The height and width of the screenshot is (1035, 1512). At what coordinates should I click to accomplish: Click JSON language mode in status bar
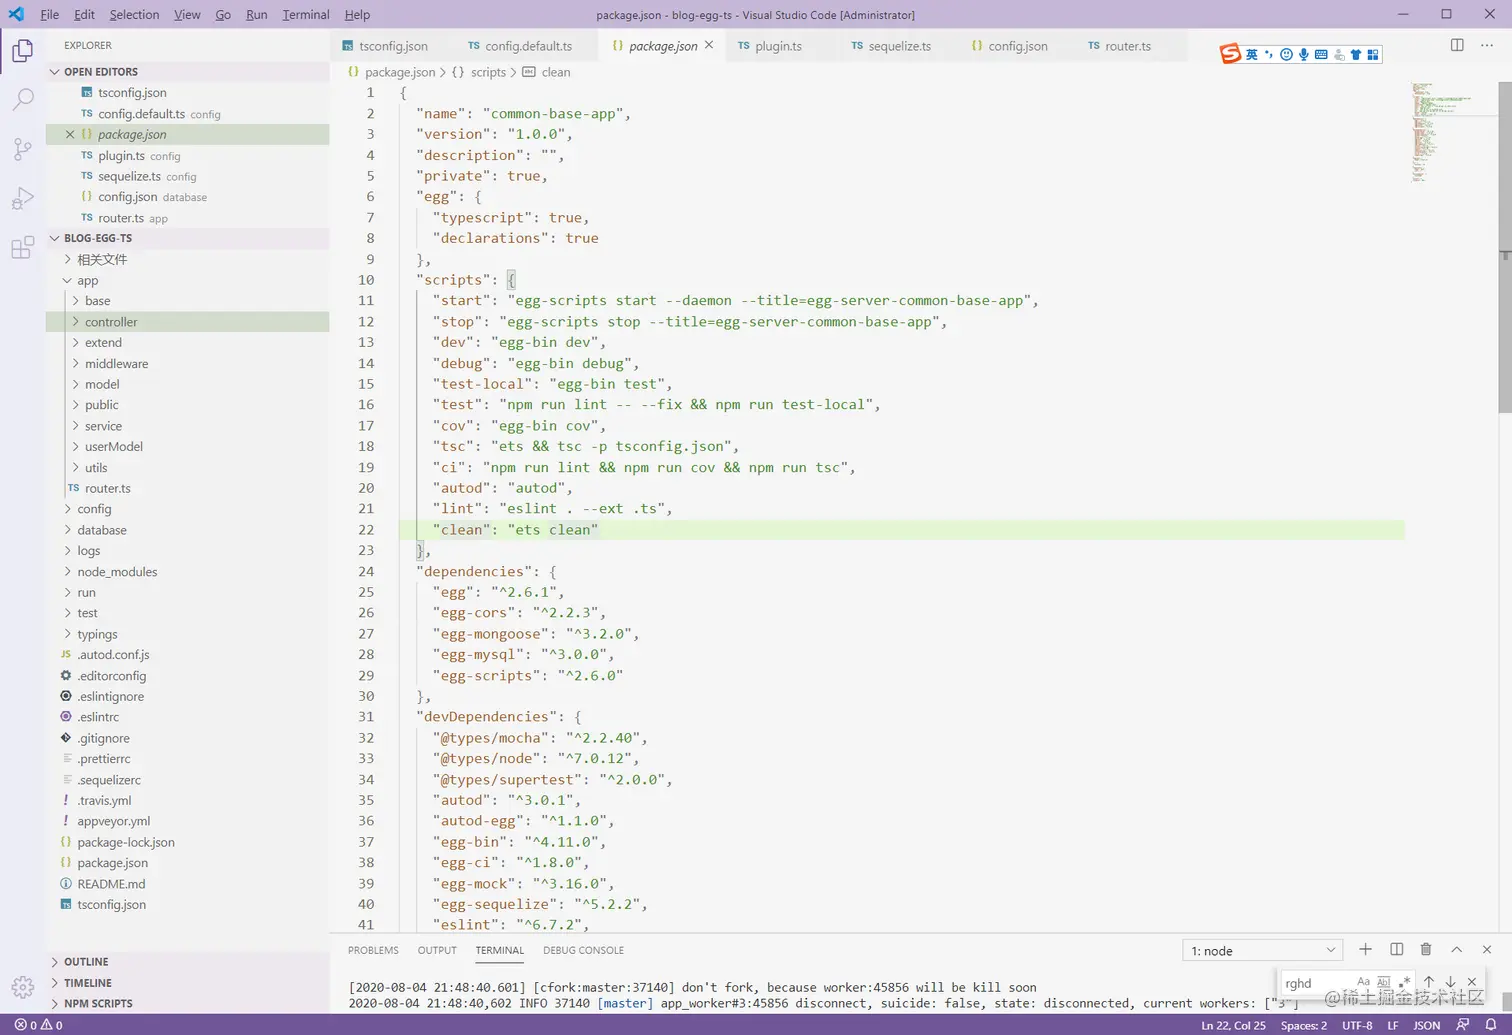tap(1426, 1025)
